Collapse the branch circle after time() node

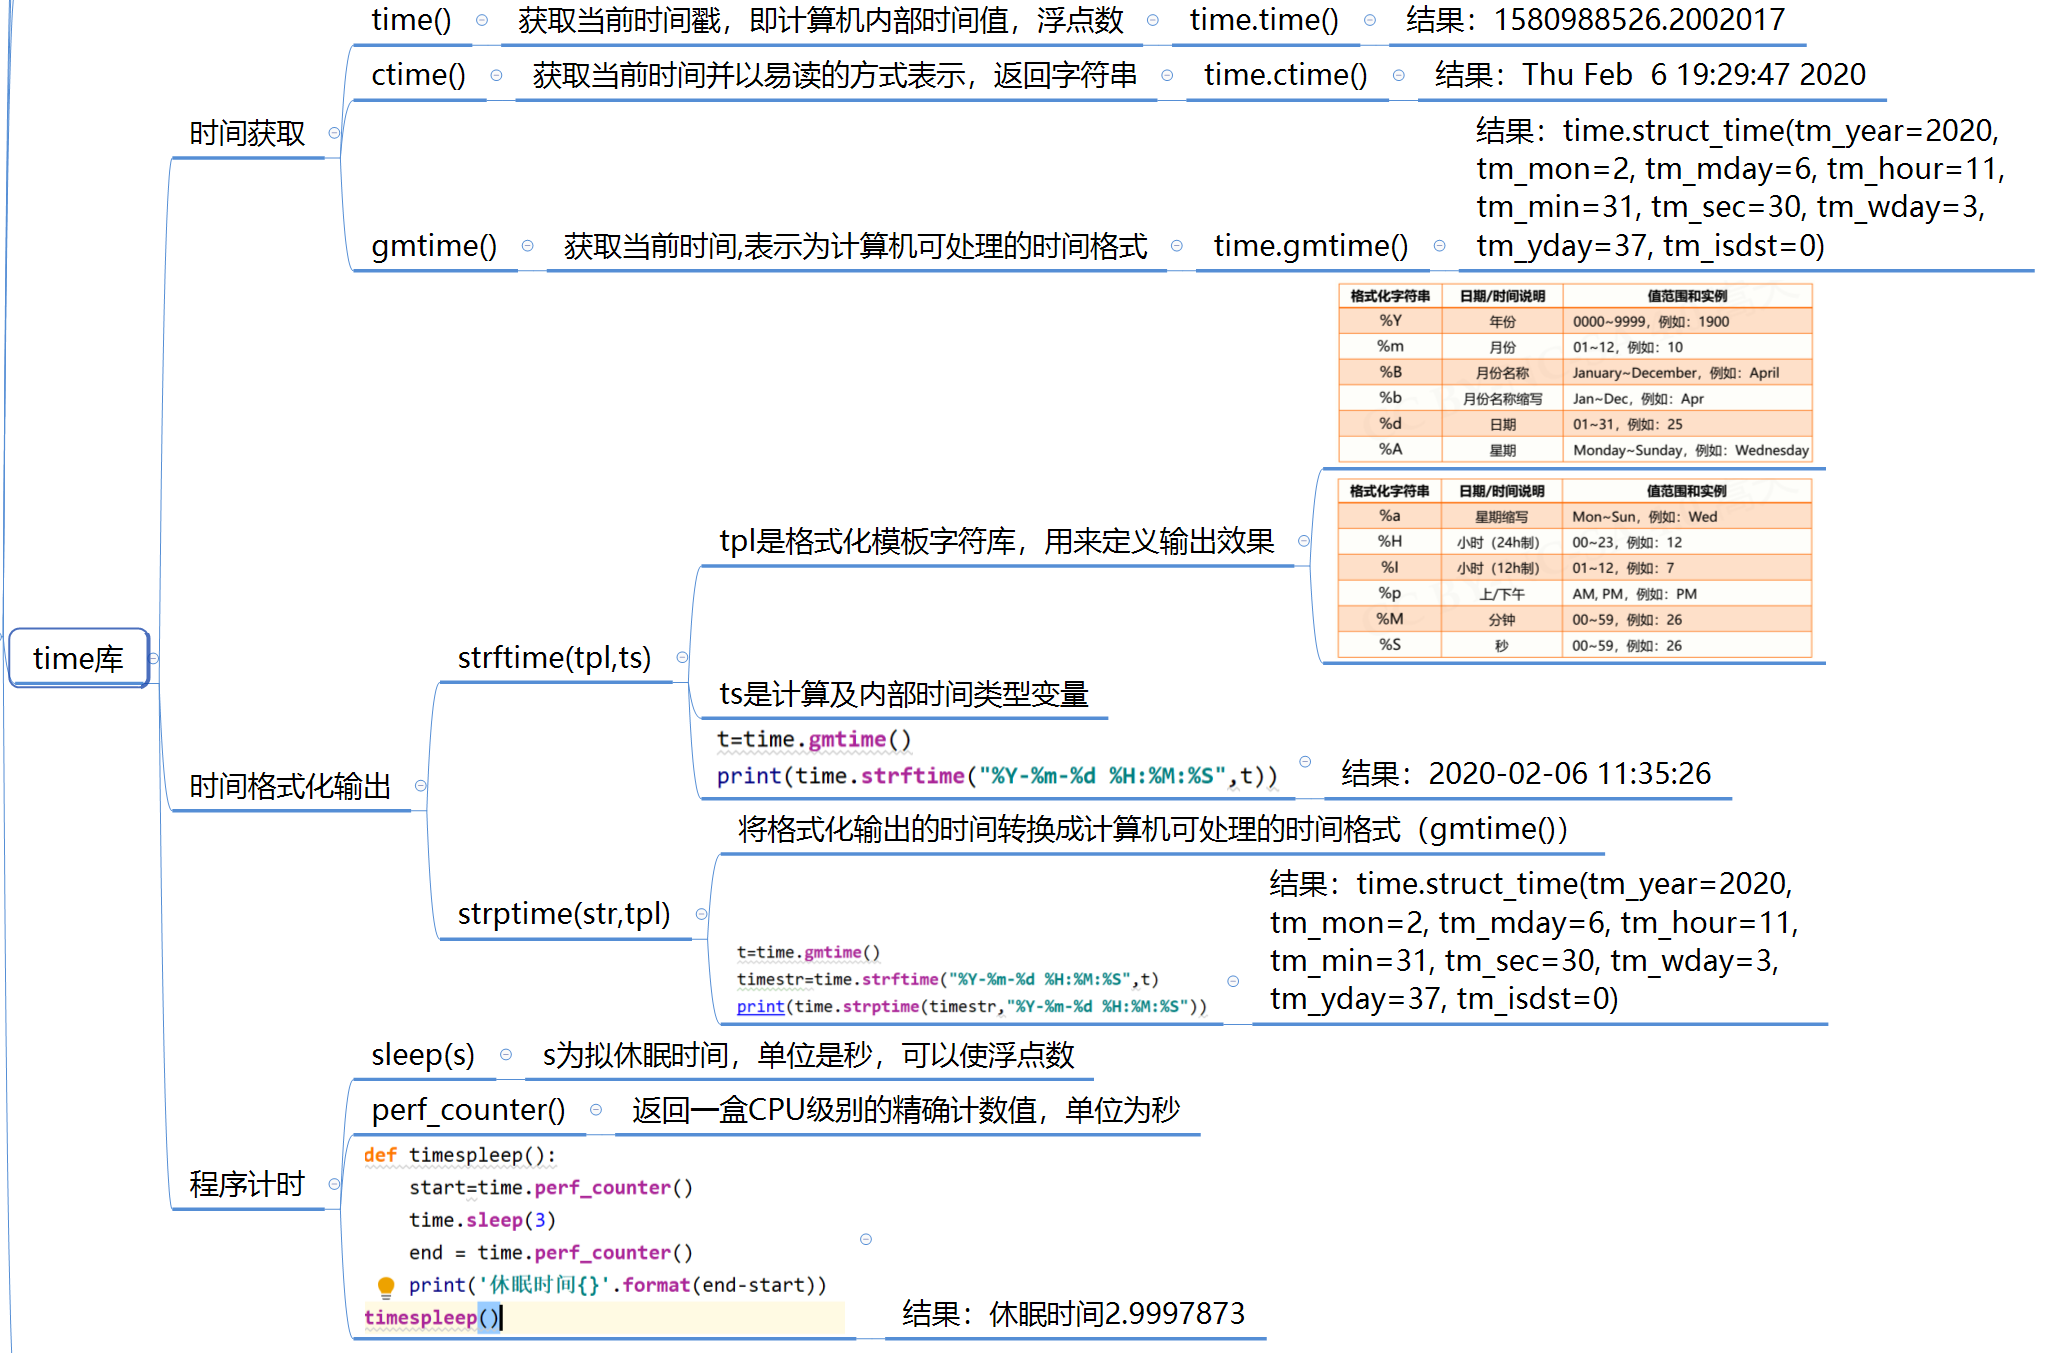point(481,18)
